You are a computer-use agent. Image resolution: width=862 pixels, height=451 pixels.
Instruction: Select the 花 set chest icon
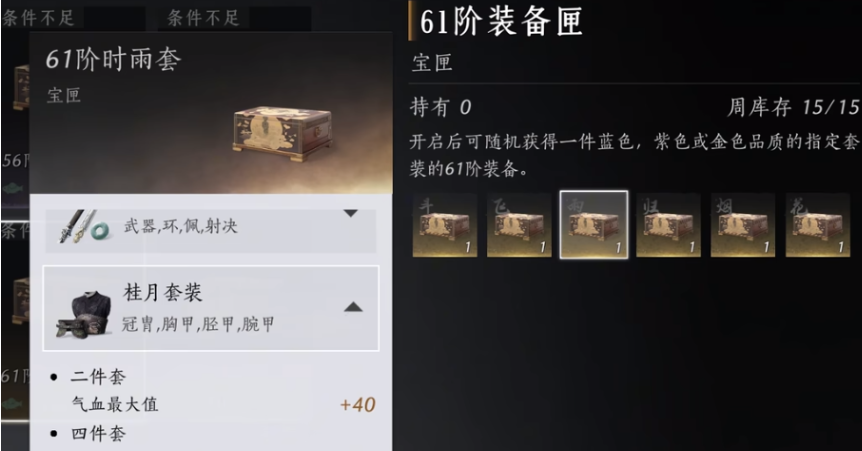pos(817,225)
